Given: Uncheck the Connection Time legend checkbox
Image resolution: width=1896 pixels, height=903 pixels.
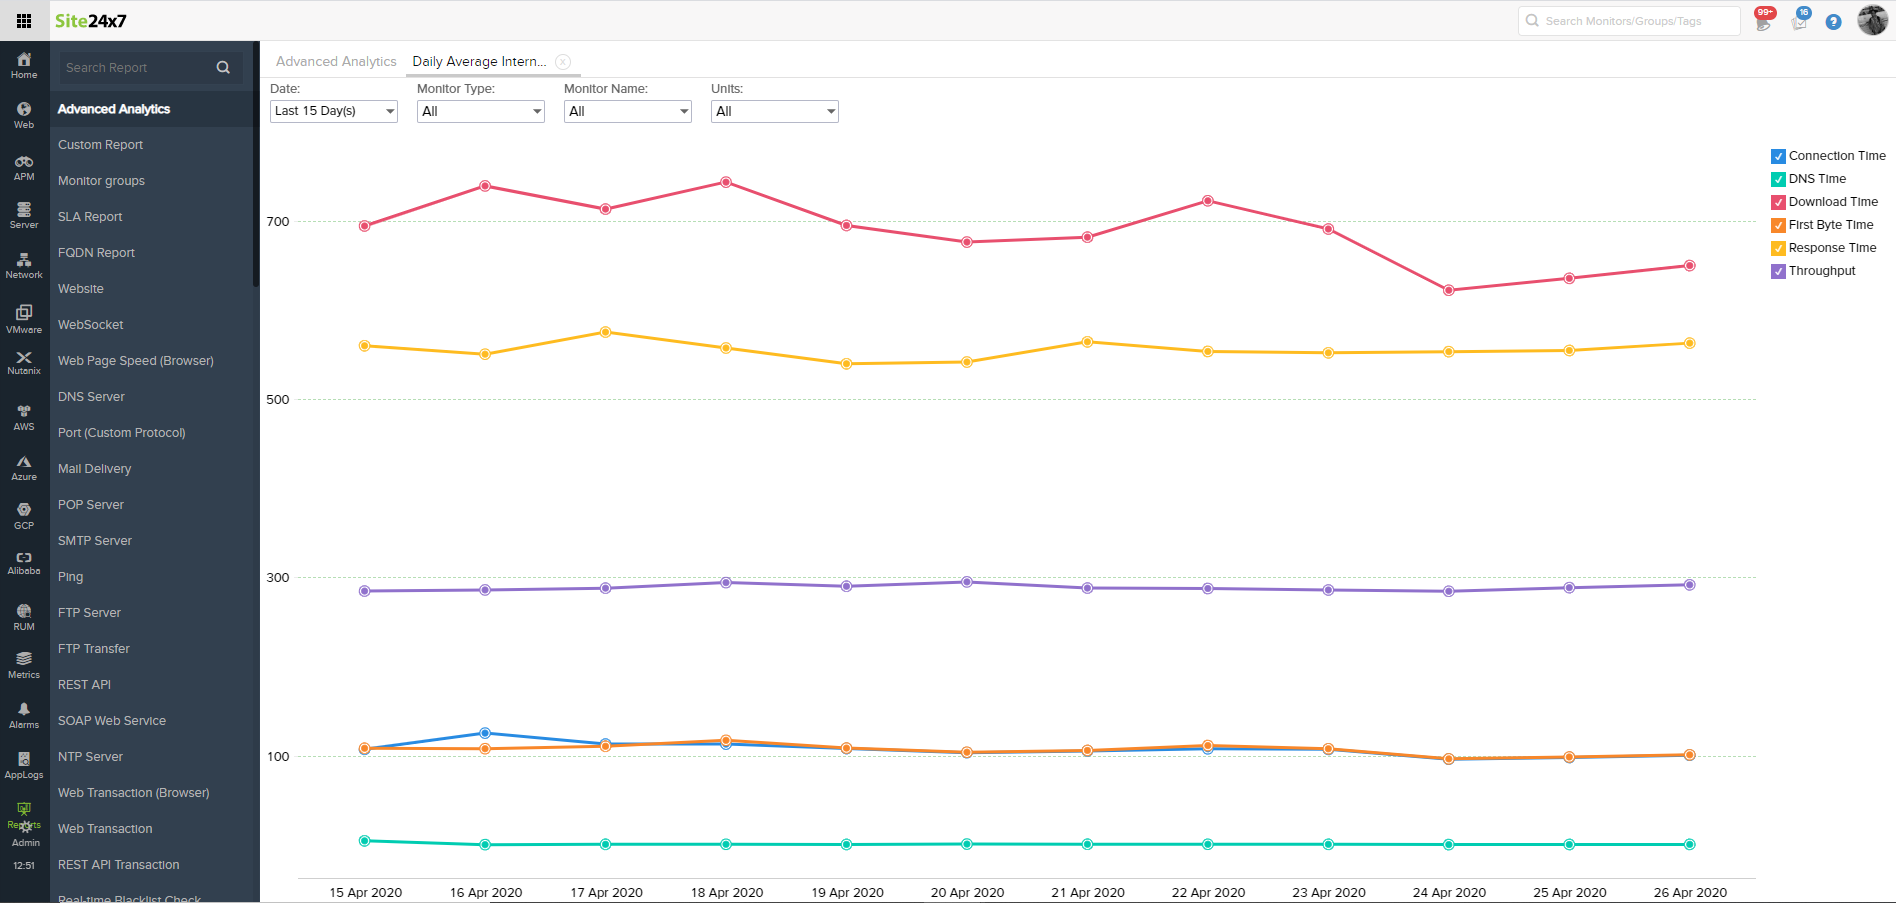Looking at the screenshot, I should 1779,156.
